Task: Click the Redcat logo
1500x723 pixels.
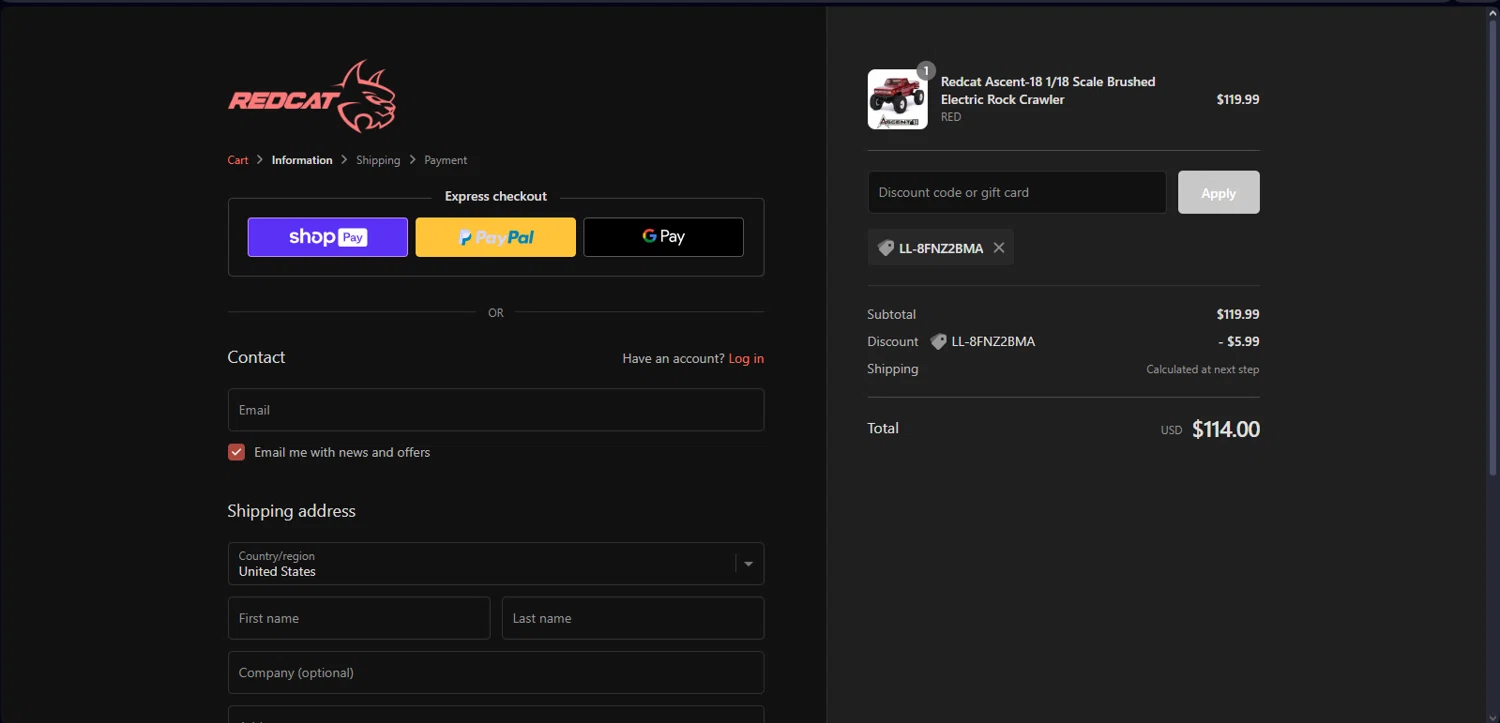Action: tap(312, 97)
